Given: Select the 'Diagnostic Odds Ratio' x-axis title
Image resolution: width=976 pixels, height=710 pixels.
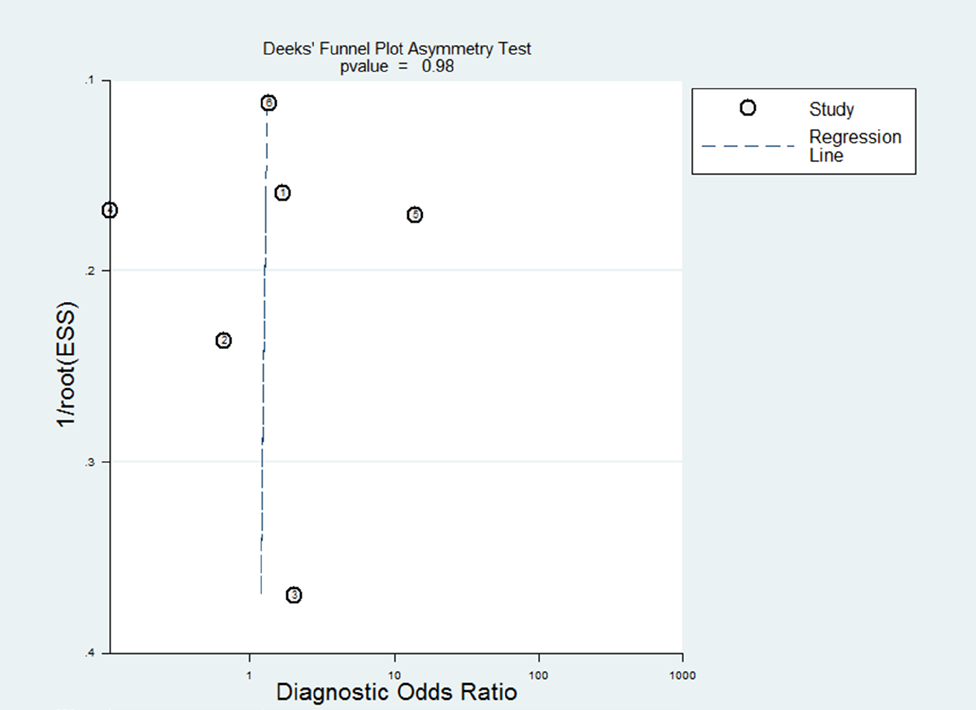Looking at the screenshot, I should click(396, 692).
